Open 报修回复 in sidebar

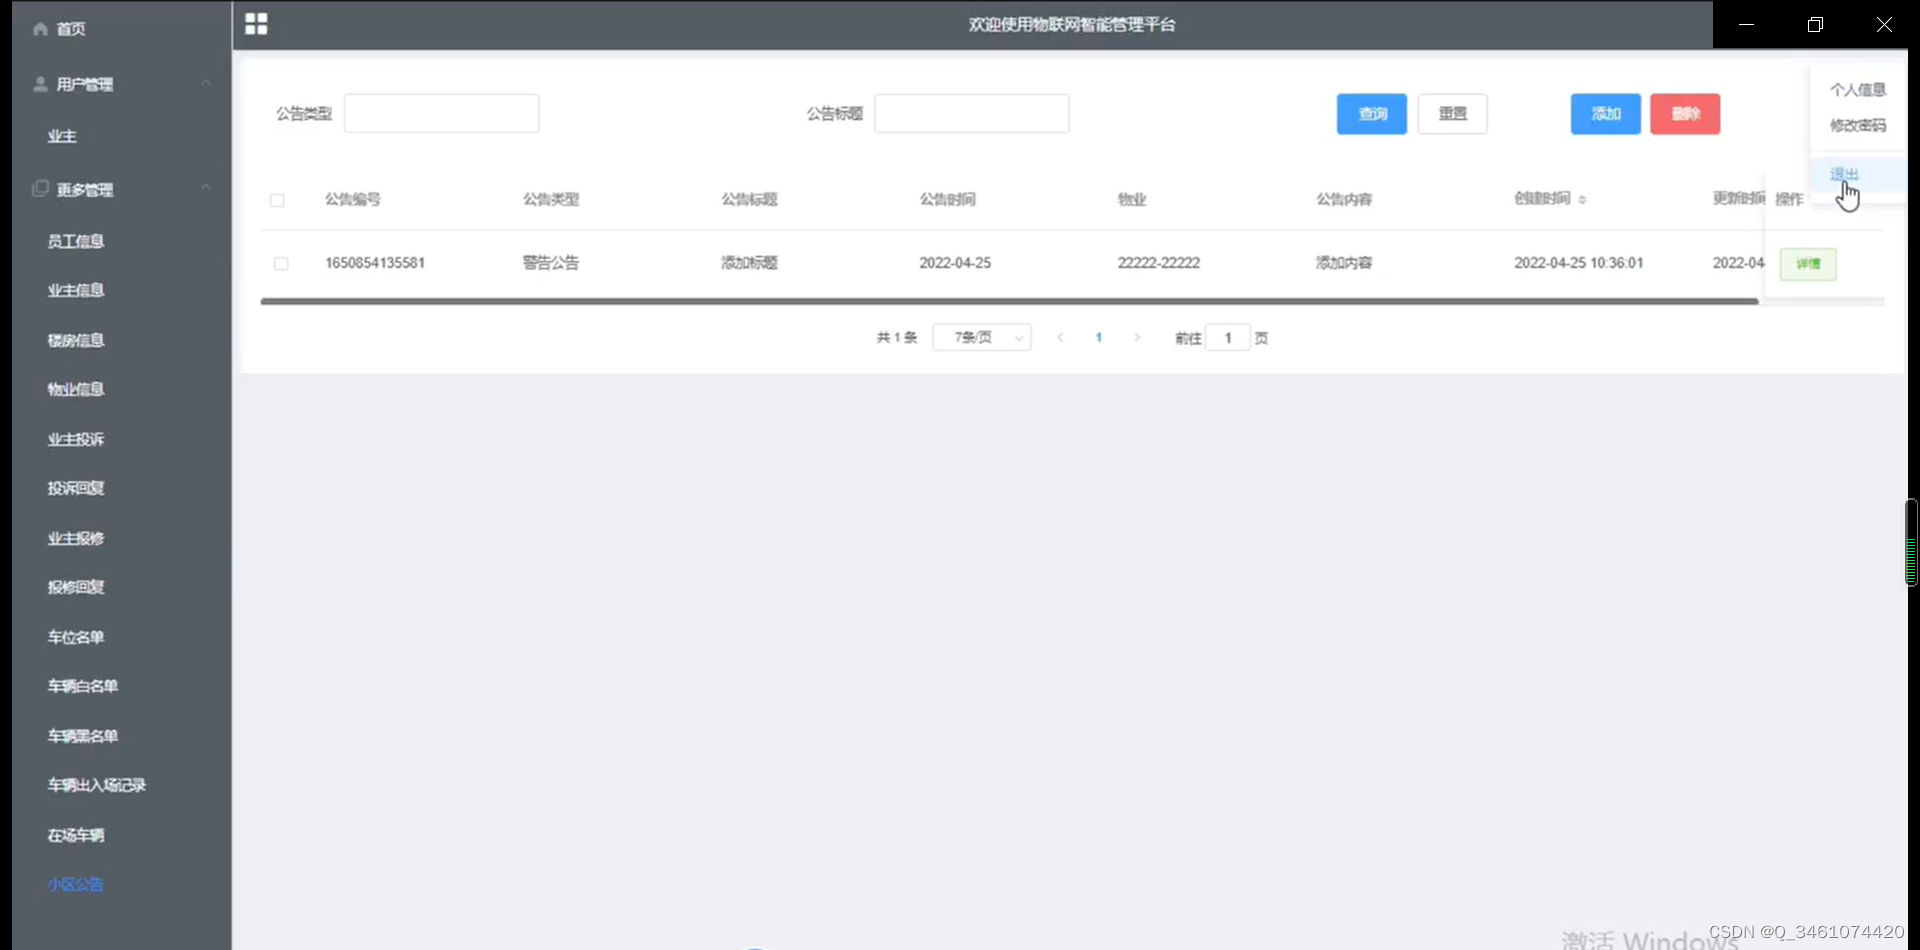pyautogui.click(x=76, y=587)
